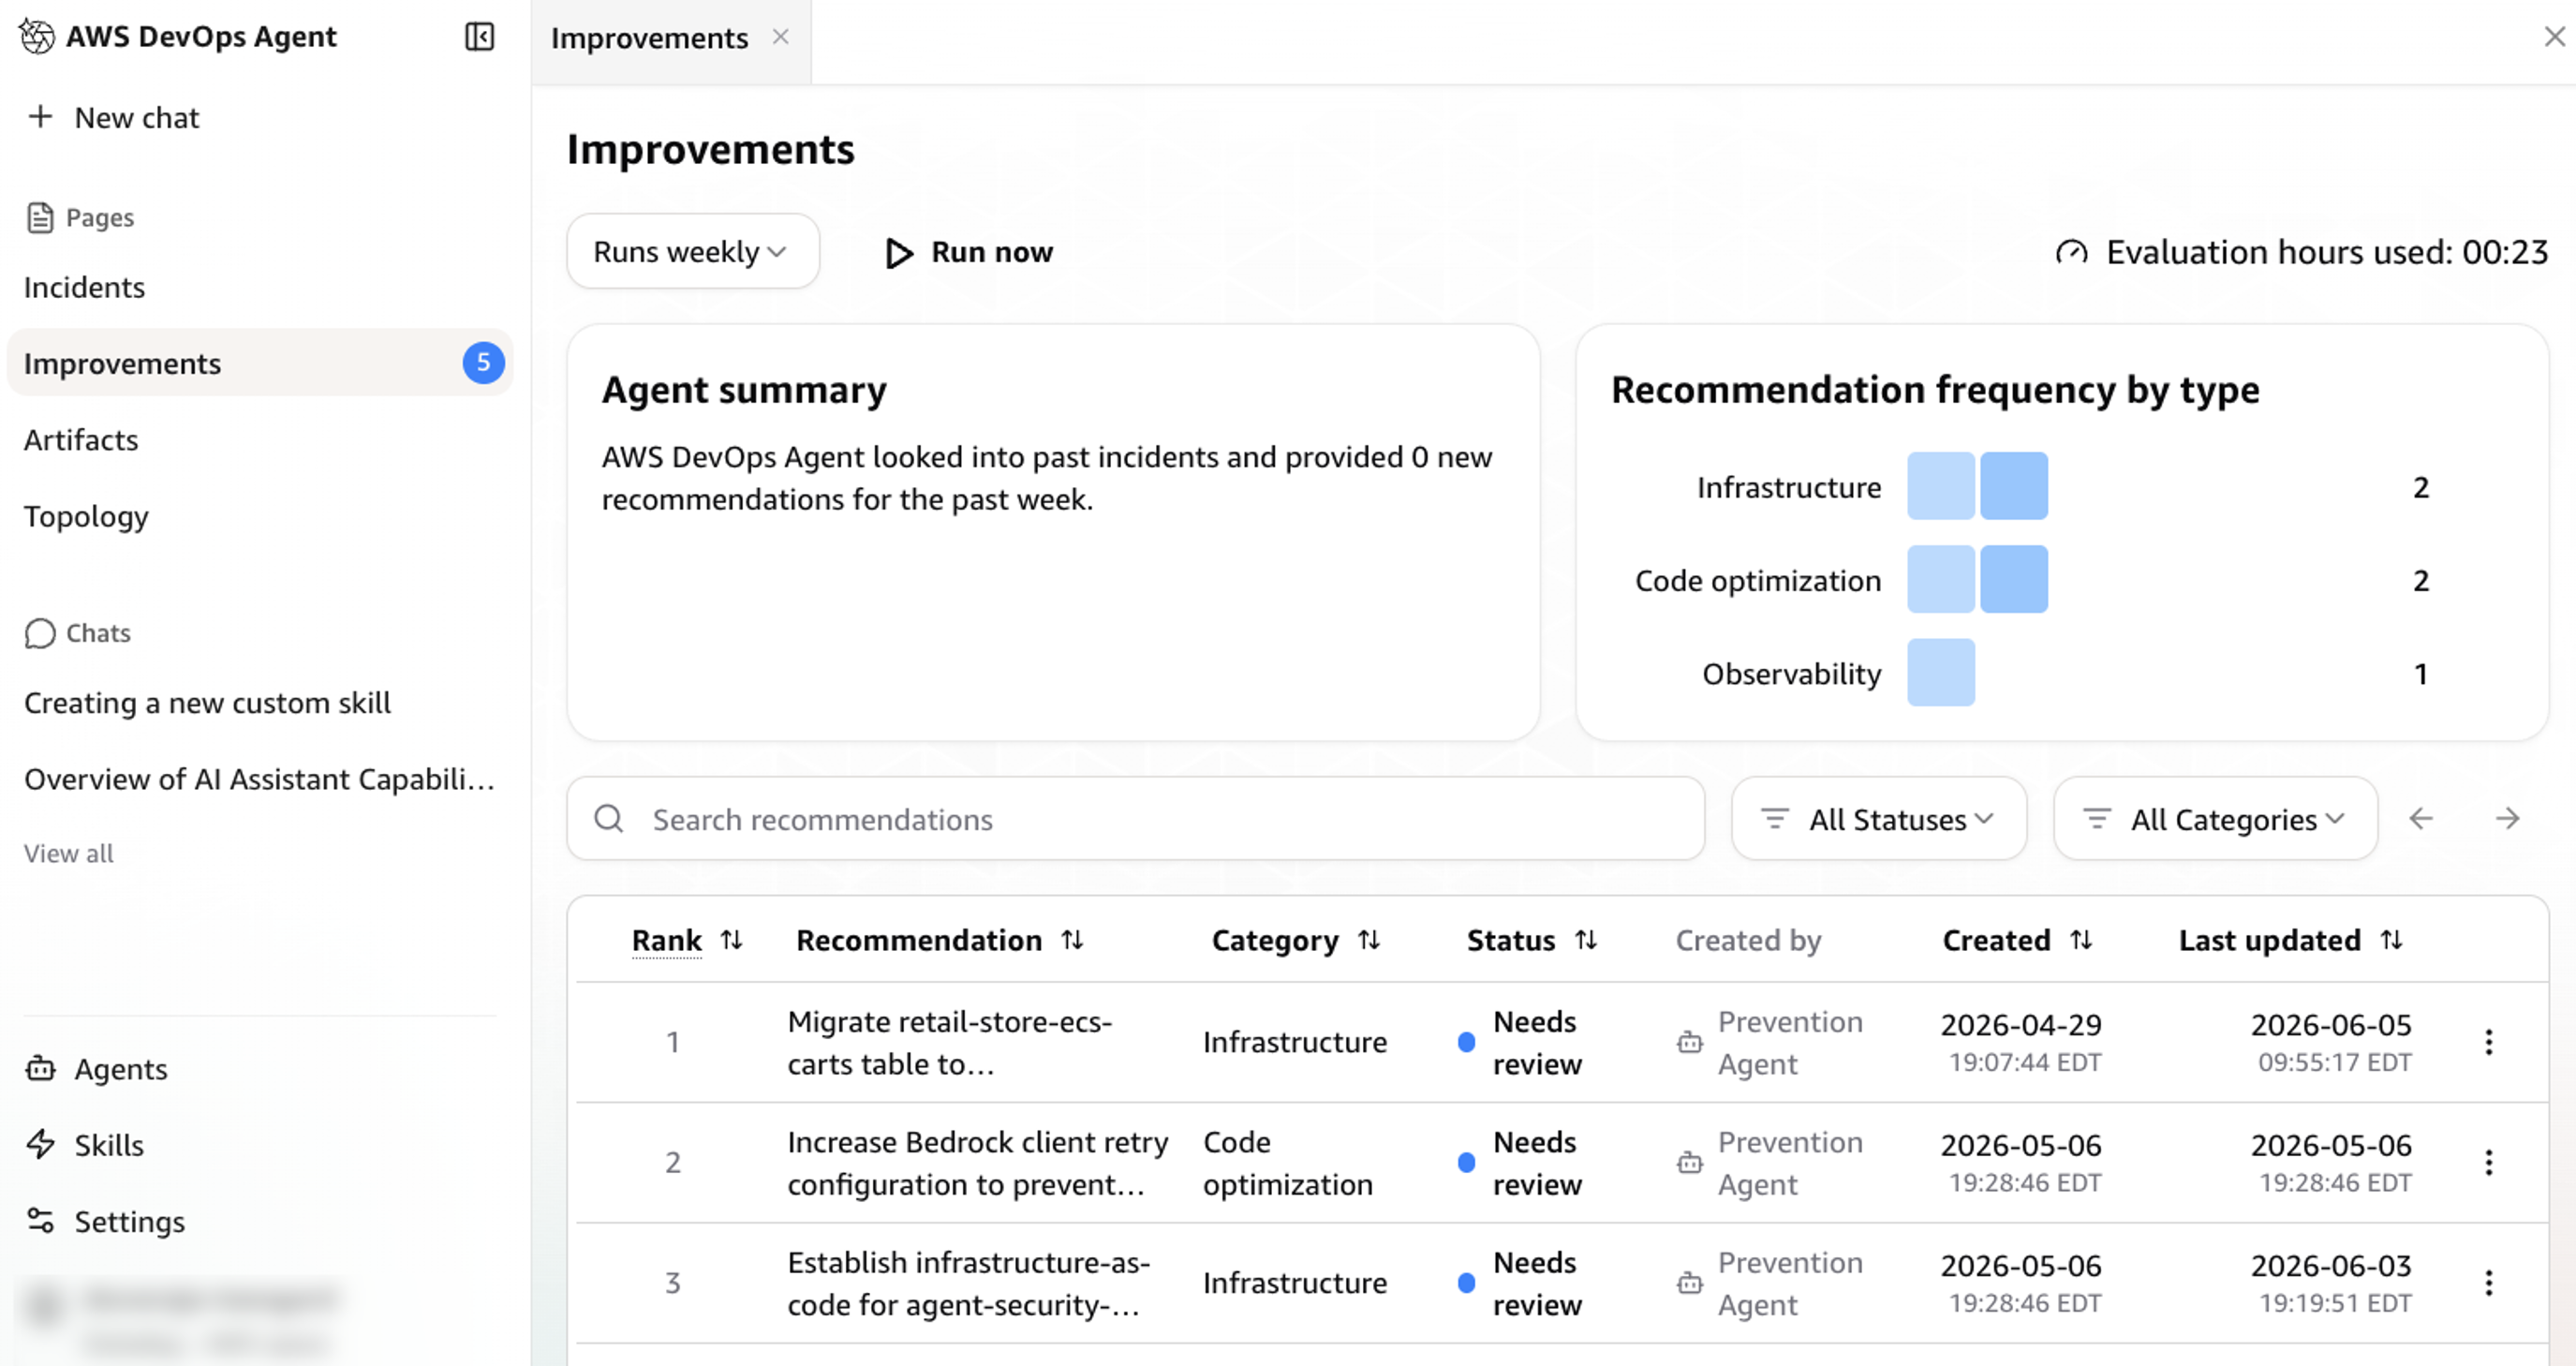Screen dimensions: 2576x1366
Task: Click the Agents robot icon
Action: (x=40, y=1069)
